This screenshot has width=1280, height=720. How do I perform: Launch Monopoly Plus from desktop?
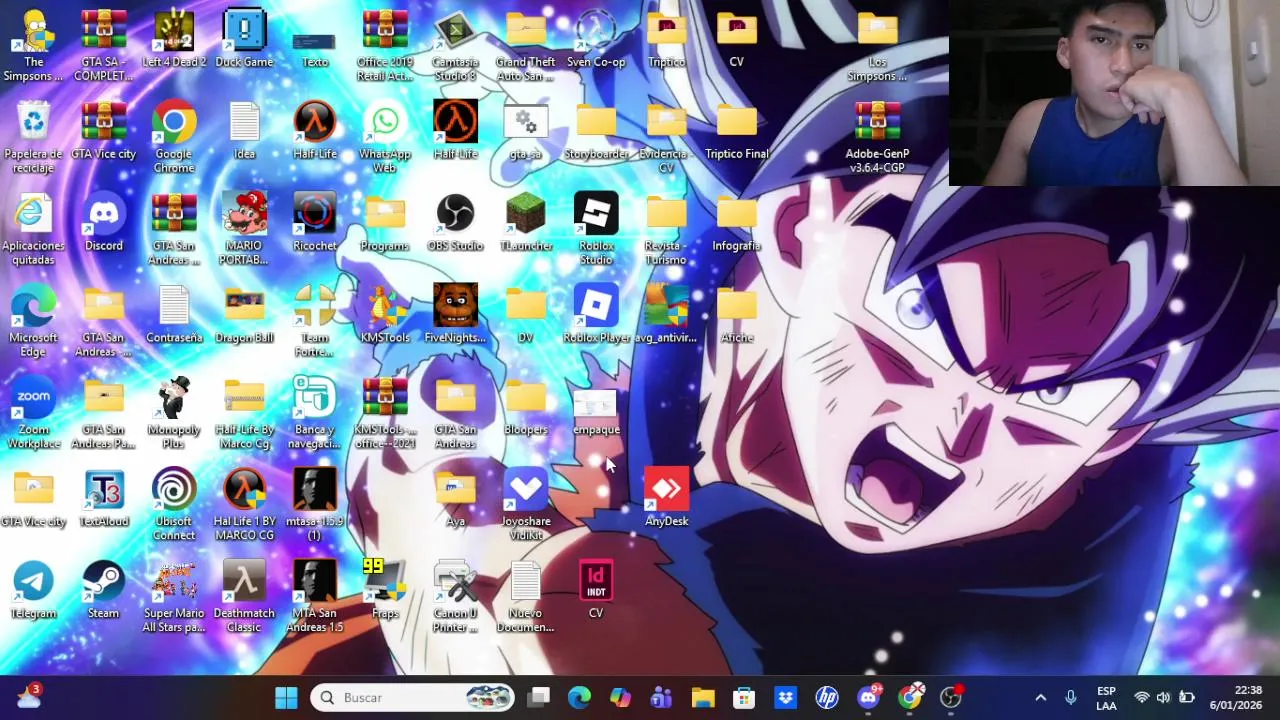pos(174,414)
